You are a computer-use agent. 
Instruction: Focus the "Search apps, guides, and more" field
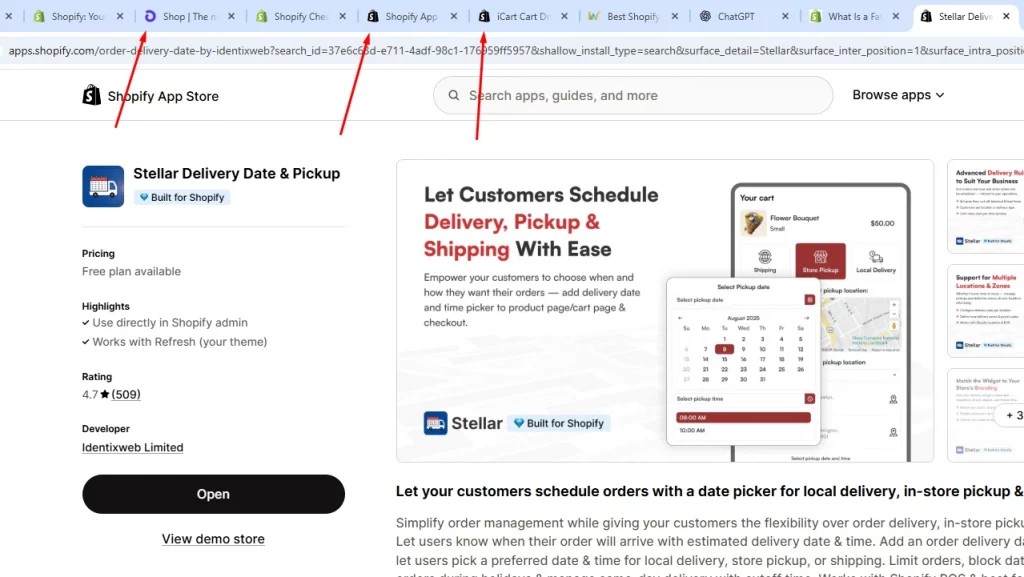click(x=633, y=95)
